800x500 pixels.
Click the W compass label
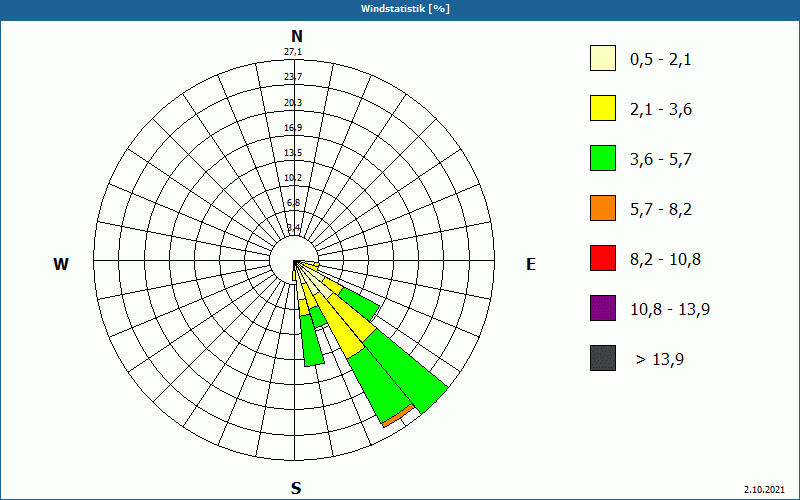click(x=61, y=264)
